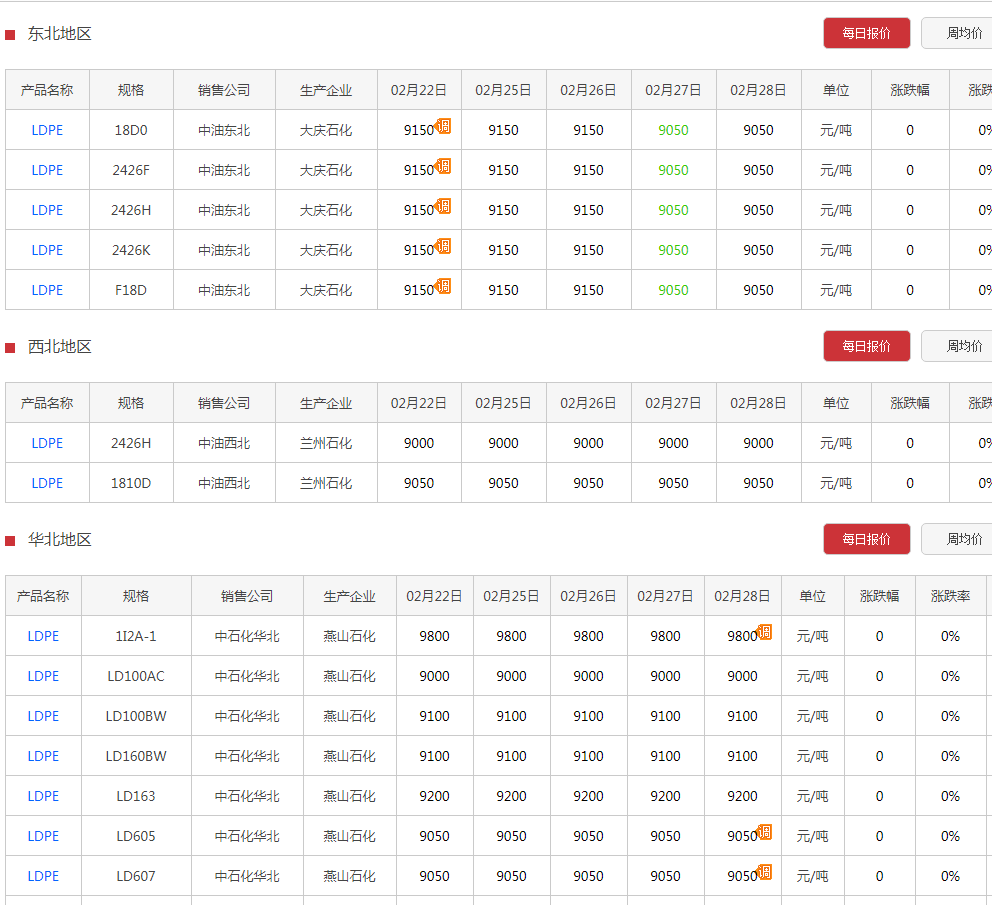
Task: Open LDPE link in 2426F row
Action: tap(47, 170)
